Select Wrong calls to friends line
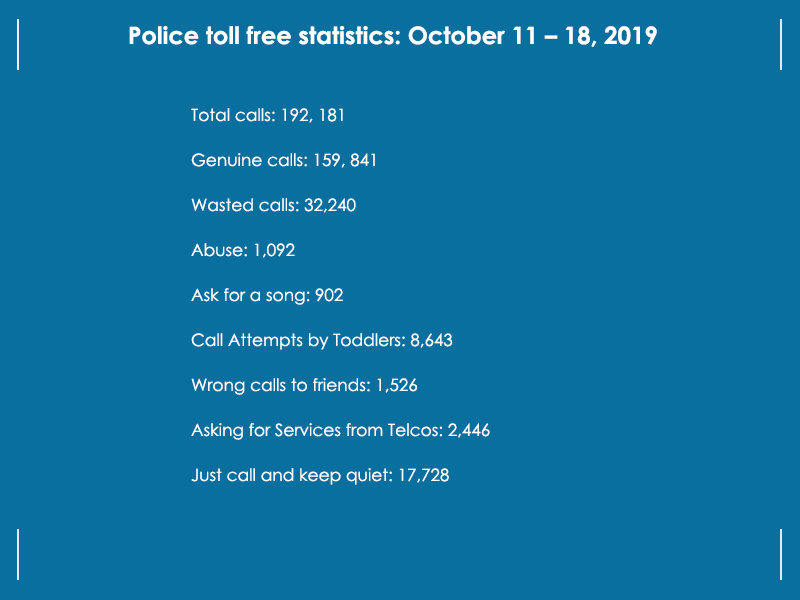The width and height of the screenshot is (800, 600). click(x=304, y=385)
